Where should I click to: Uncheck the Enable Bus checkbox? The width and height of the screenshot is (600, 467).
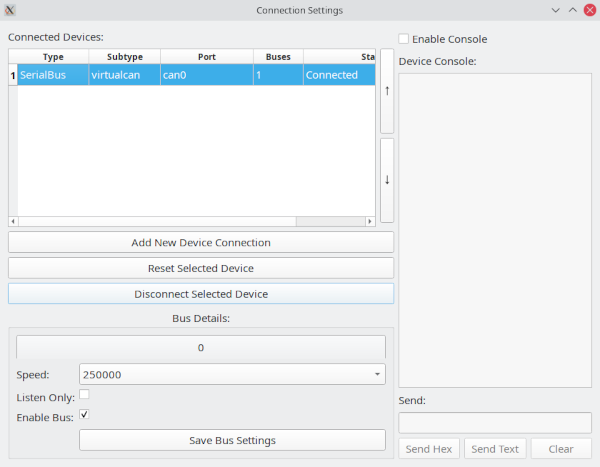pyautogui.click(x=85, y=415)
